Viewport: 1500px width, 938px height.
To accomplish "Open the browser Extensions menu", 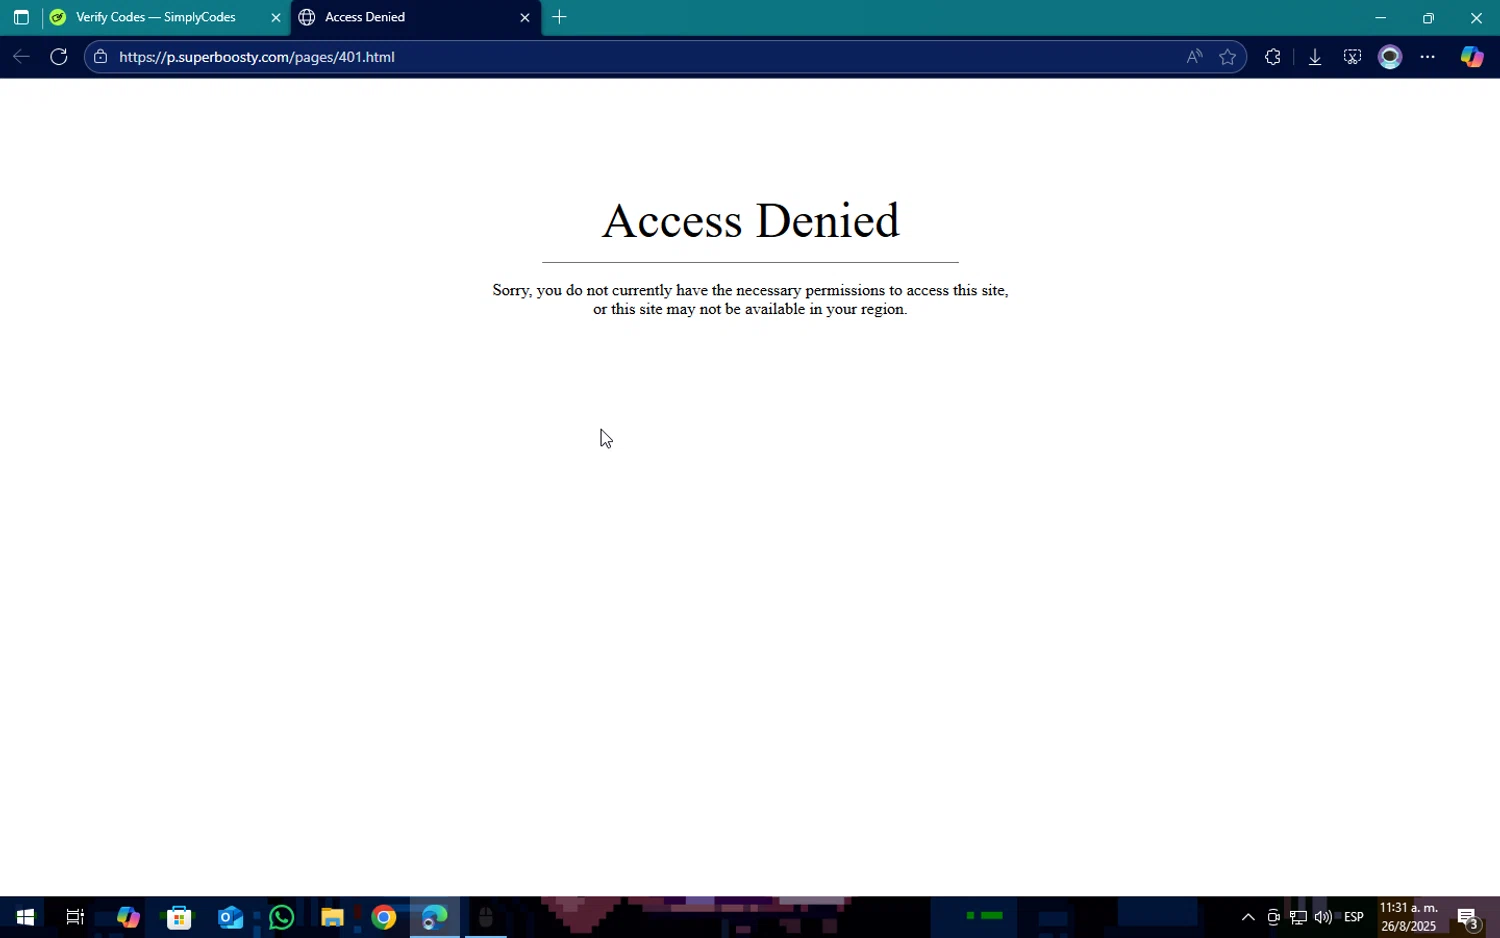I will pos(1273,57).
